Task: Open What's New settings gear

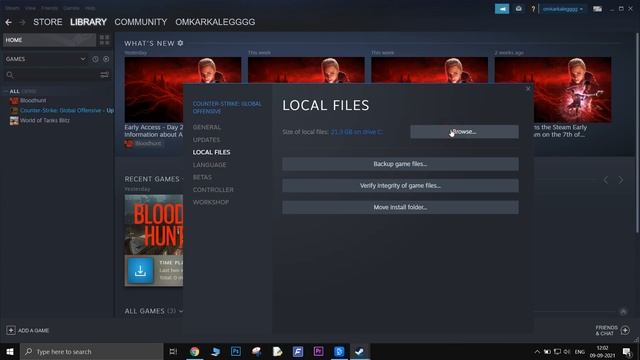Action: click(180, 43)
